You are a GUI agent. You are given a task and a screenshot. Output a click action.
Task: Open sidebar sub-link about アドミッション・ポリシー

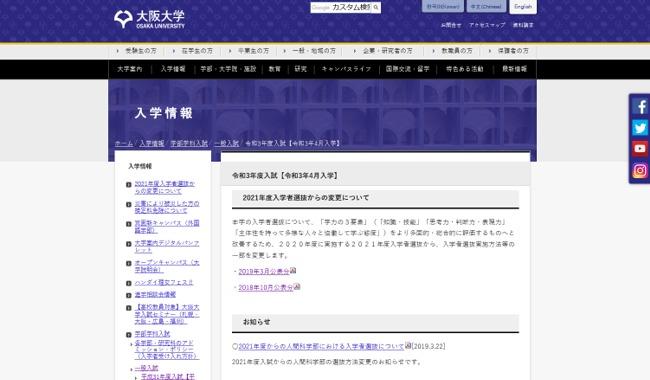tap(167, 350)
